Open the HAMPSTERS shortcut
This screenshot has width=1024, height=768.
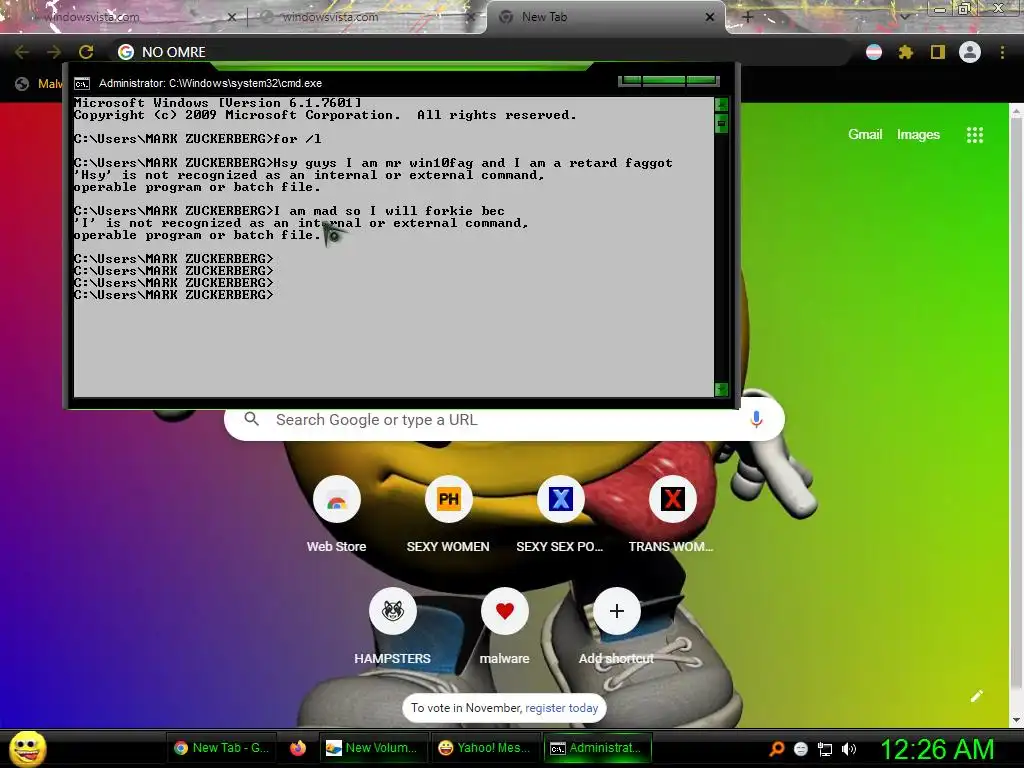coord(392,611)
